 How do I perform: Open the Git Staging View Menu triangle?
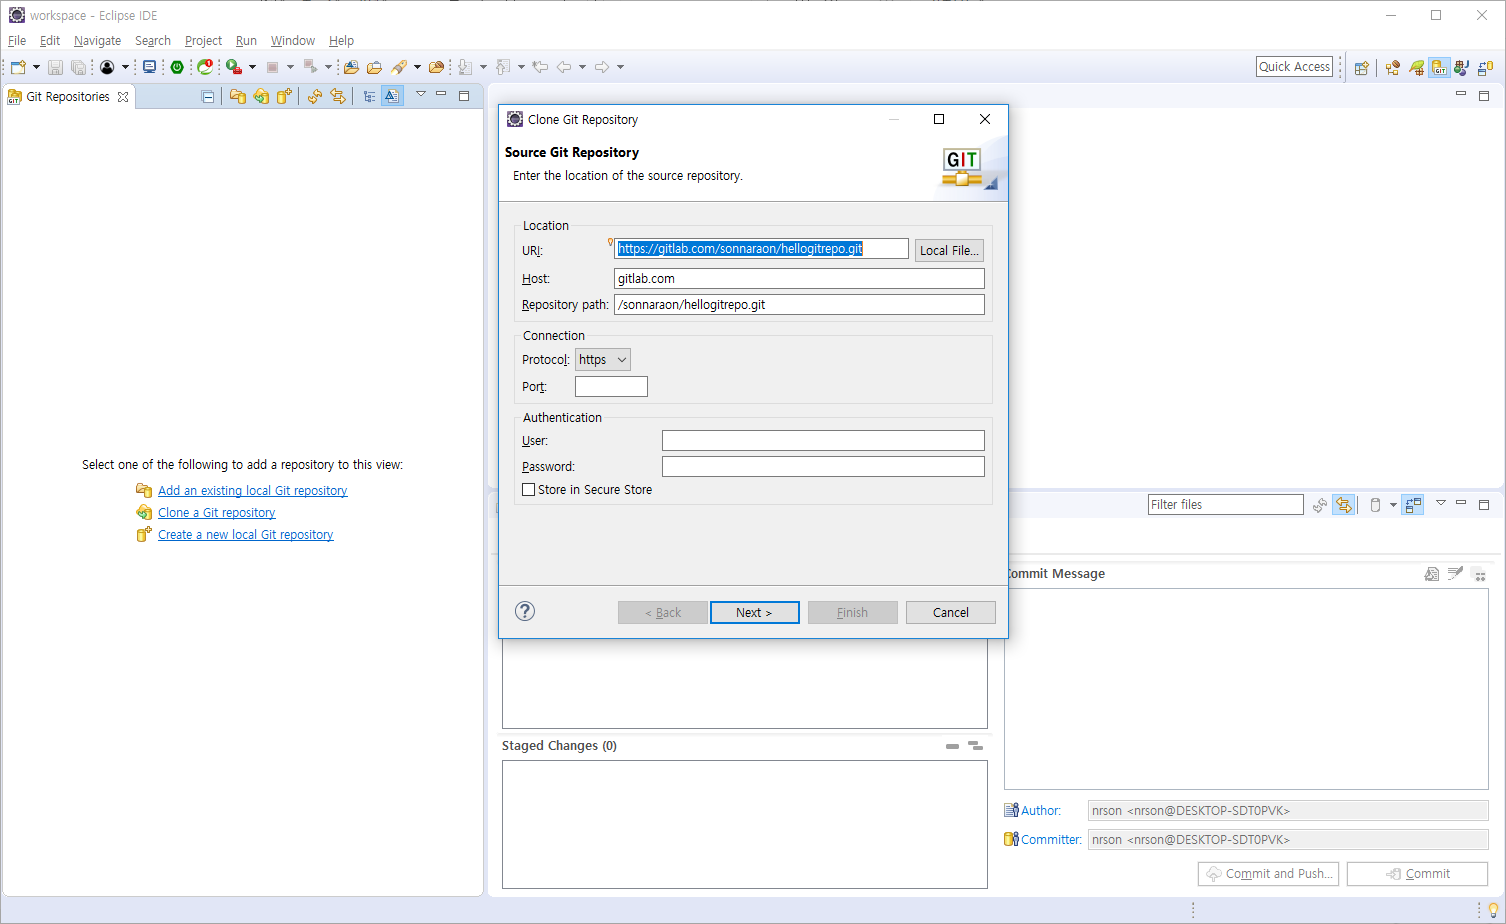click(x=1441, y=503)
